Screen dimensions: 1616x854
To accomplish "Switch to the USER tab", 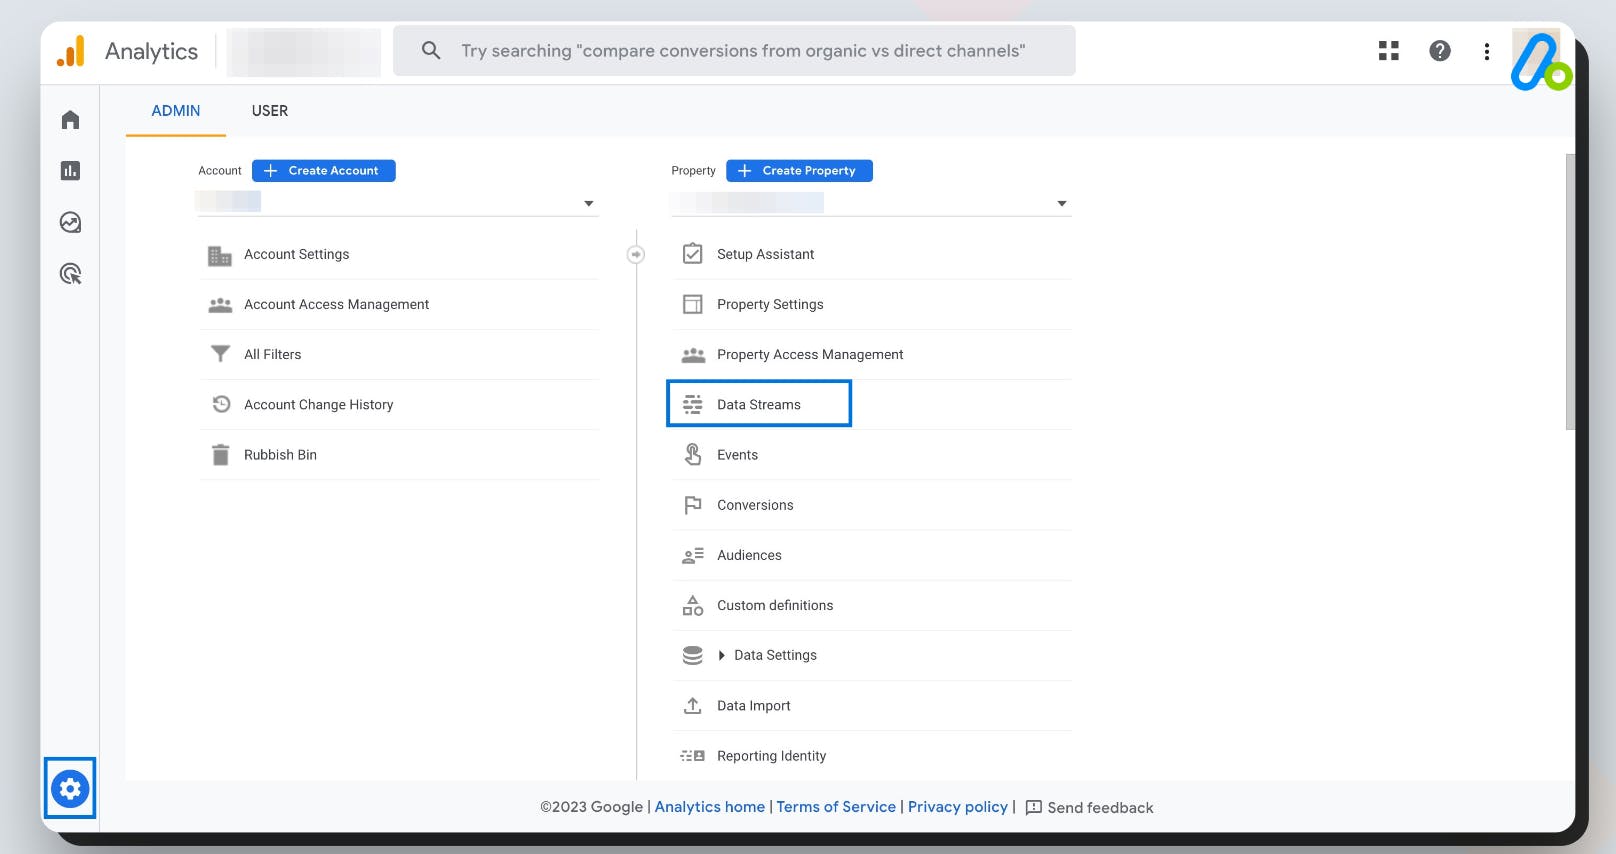I will coord(270,111).
